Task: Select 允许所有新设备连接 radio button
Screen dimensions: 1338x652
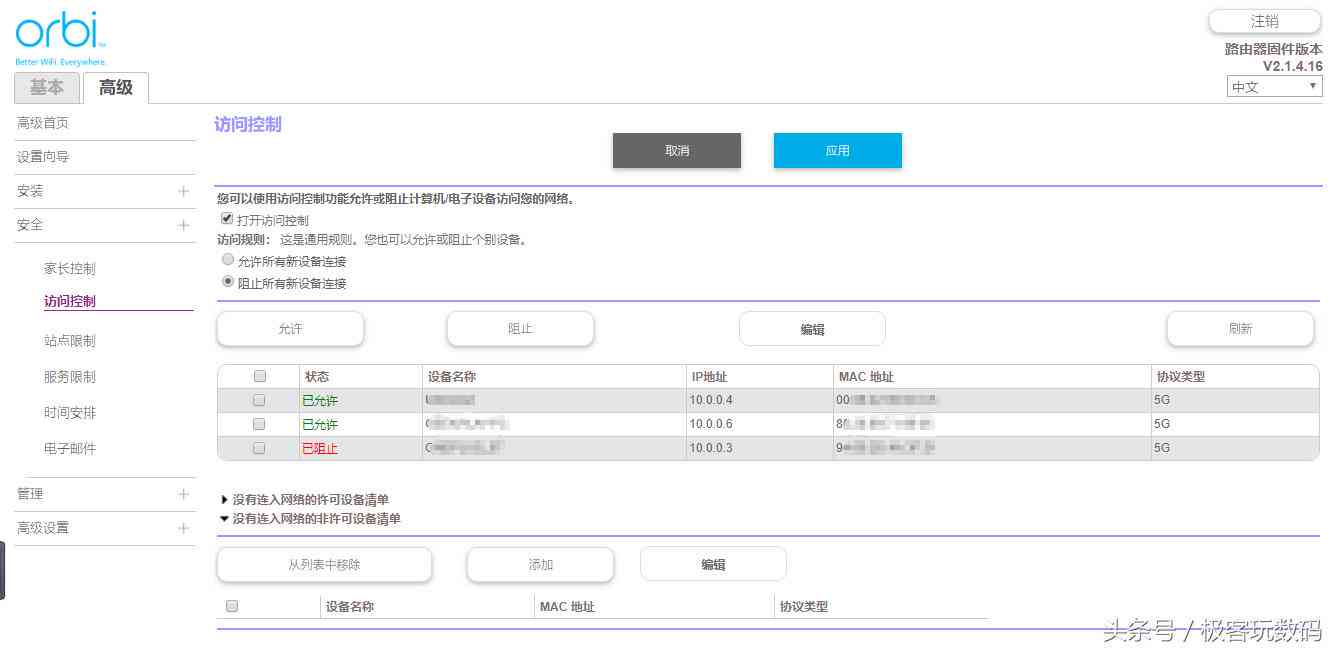Action: pos(228,260)
